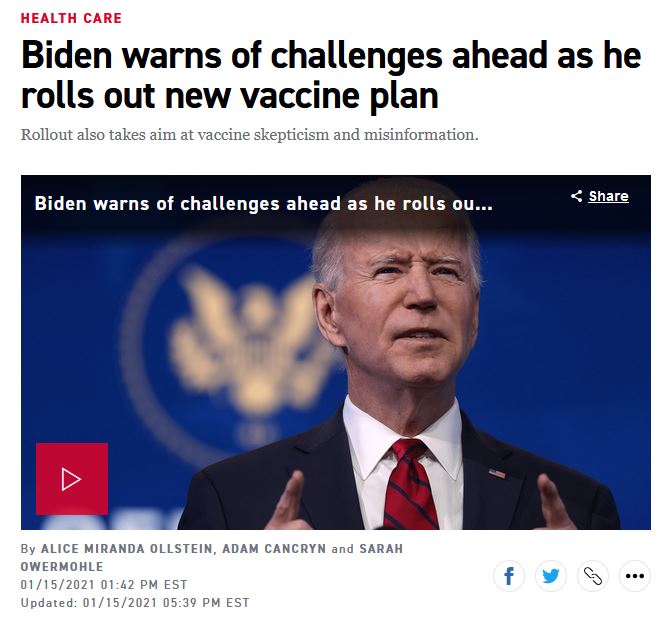Share article on Facebook
The image size is (668, 631).
click(509, 576)
